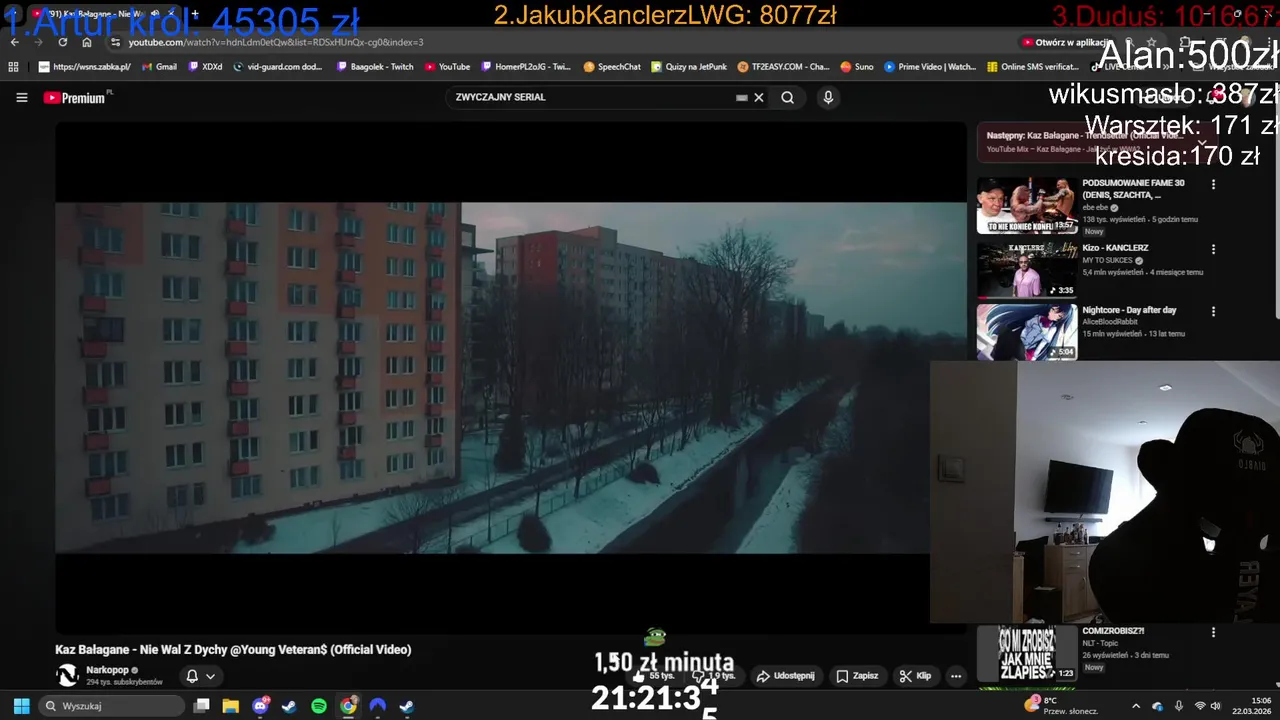The width and height of the screenshot is (1280, 720).
Task: Open the YouTube hamburger guide menu
Action: pos(22,97)
